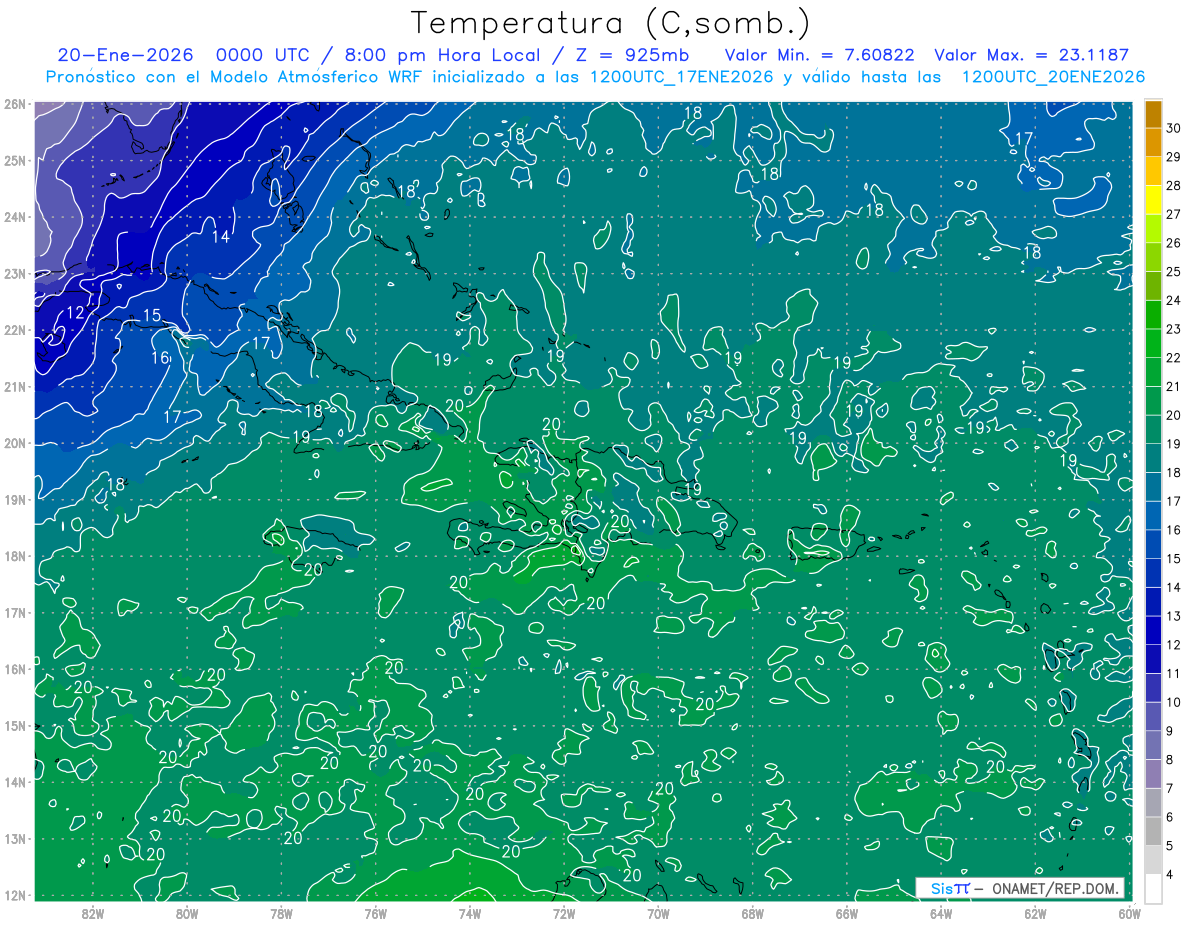Click the '62W' longitude axis label
Viewport: 1200px width, 927px height.
tap(1035, 912)
